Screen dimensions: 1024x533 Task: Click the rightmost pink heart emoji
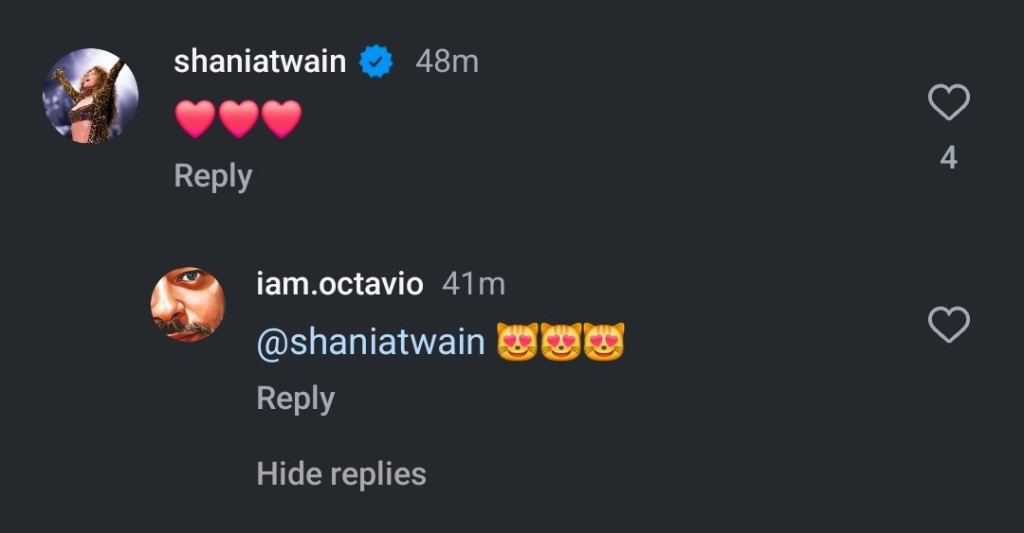(x=281, y=120)
